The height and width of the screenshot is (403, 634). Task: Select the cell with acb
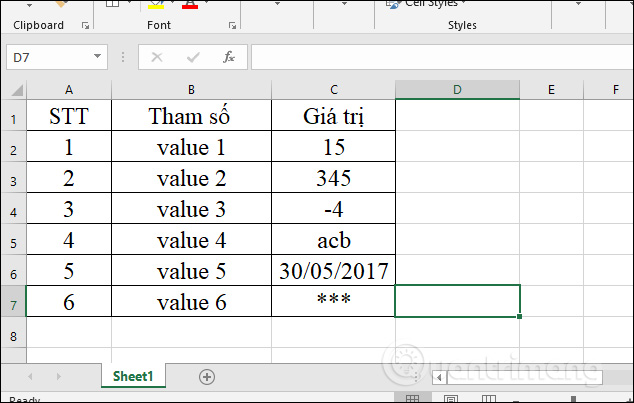334,240
